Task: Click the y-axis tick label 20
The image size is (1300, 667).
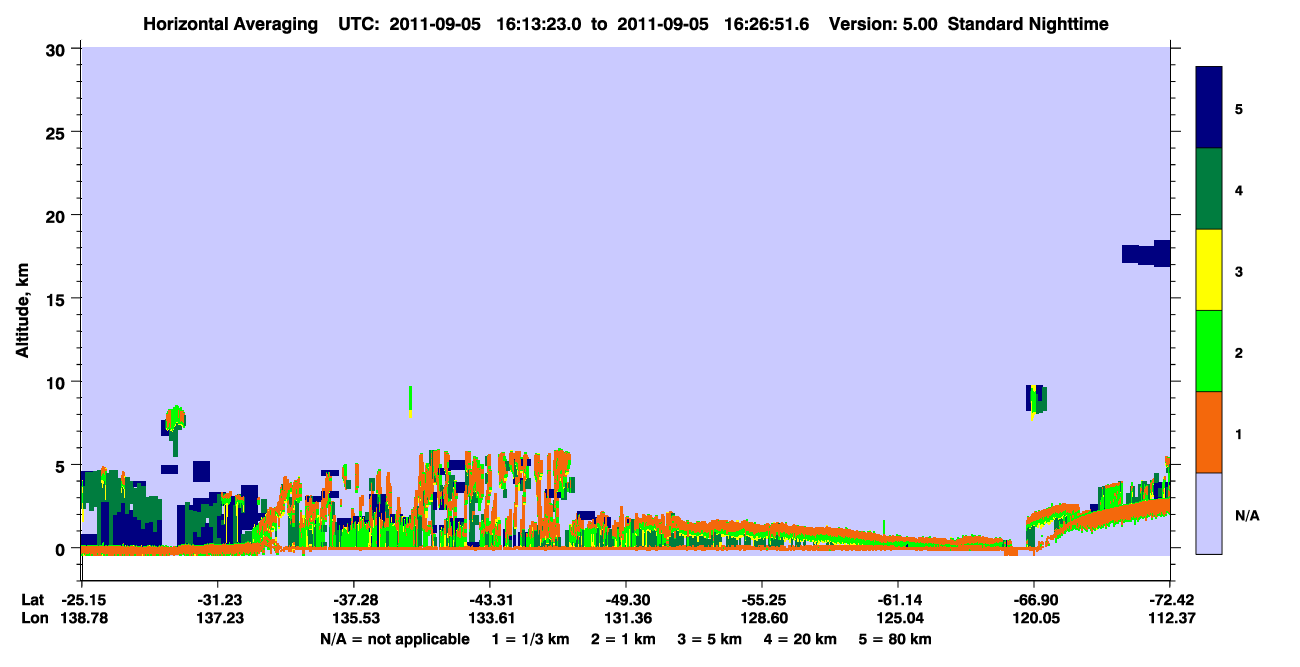Action: pos(58,215)
